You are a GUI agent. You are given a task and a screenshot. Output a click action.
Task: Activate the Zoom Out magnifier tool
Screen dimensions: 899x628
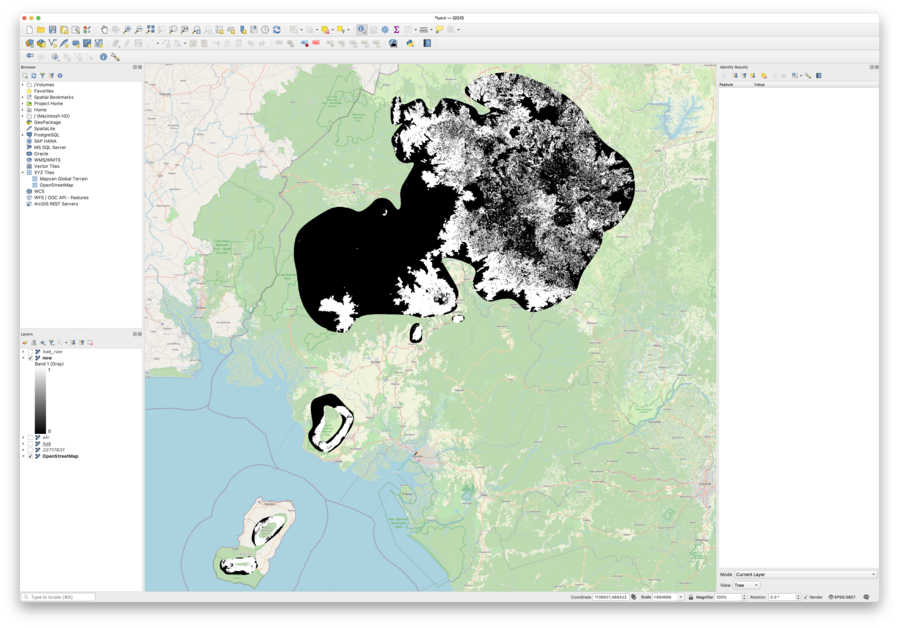point(139,29)
